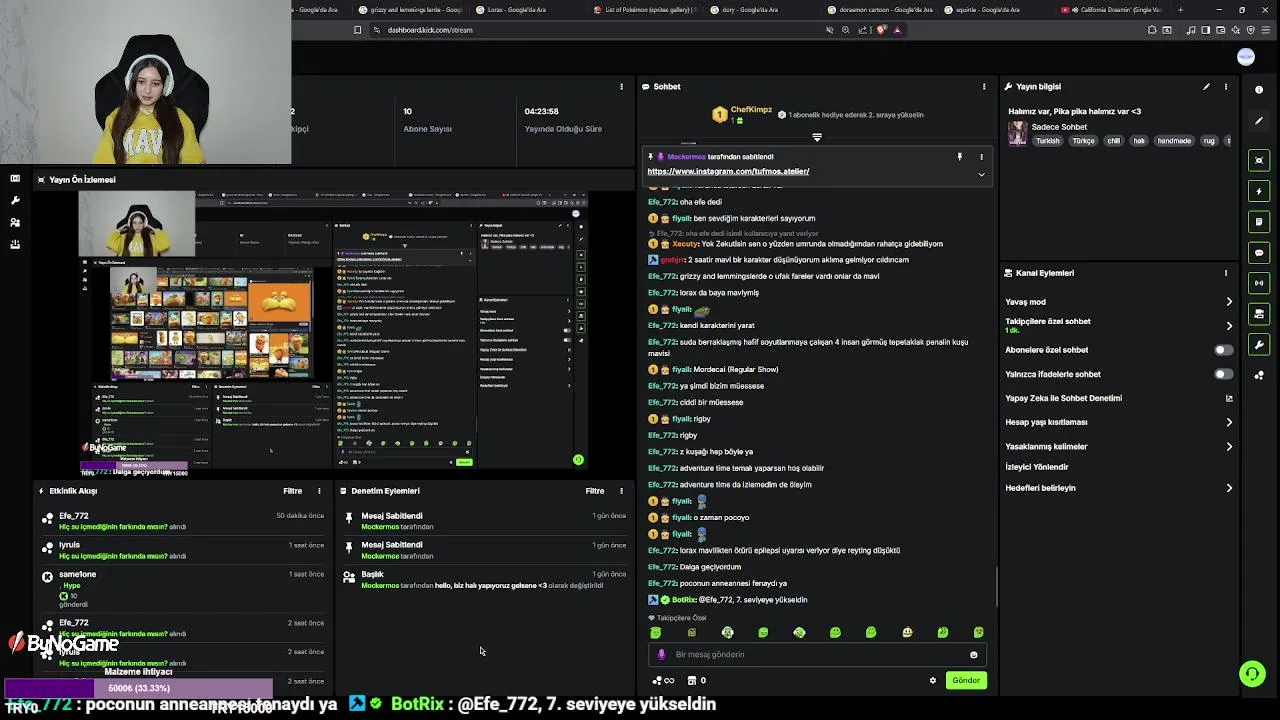1280x720 pixels.
Task: Click the left sidebar wrench icon
Action: (x=15, y=200)
